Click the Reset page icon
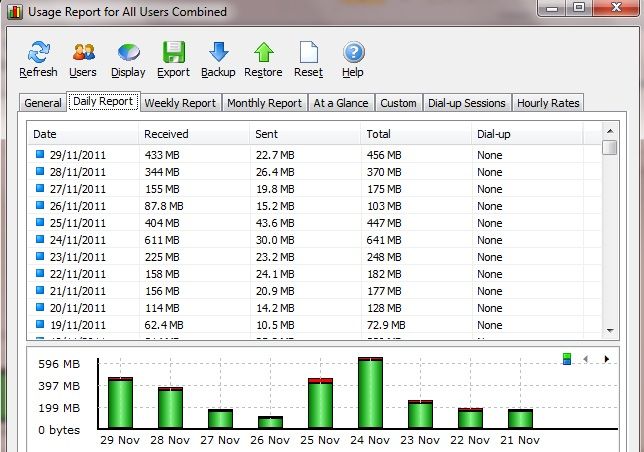Screen dimensions: 644x452 (x=308, y=53)
